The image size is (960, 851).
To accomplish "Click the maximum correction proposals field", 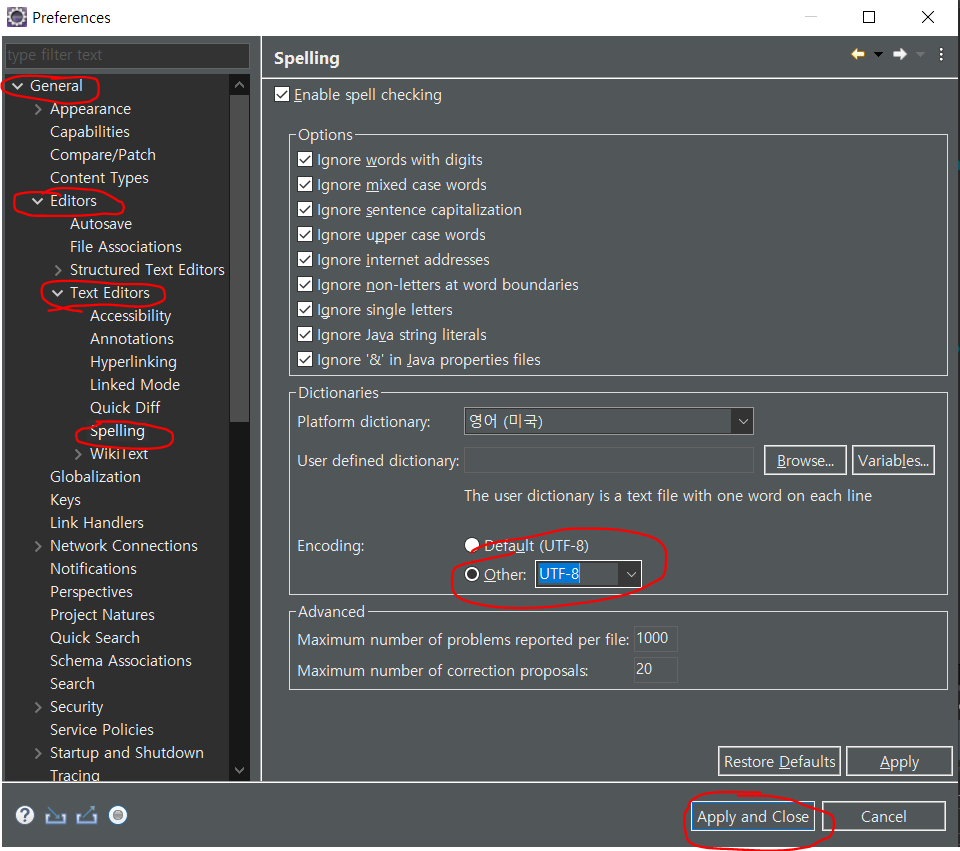I will pyautogui.click(x=656, y=669).
